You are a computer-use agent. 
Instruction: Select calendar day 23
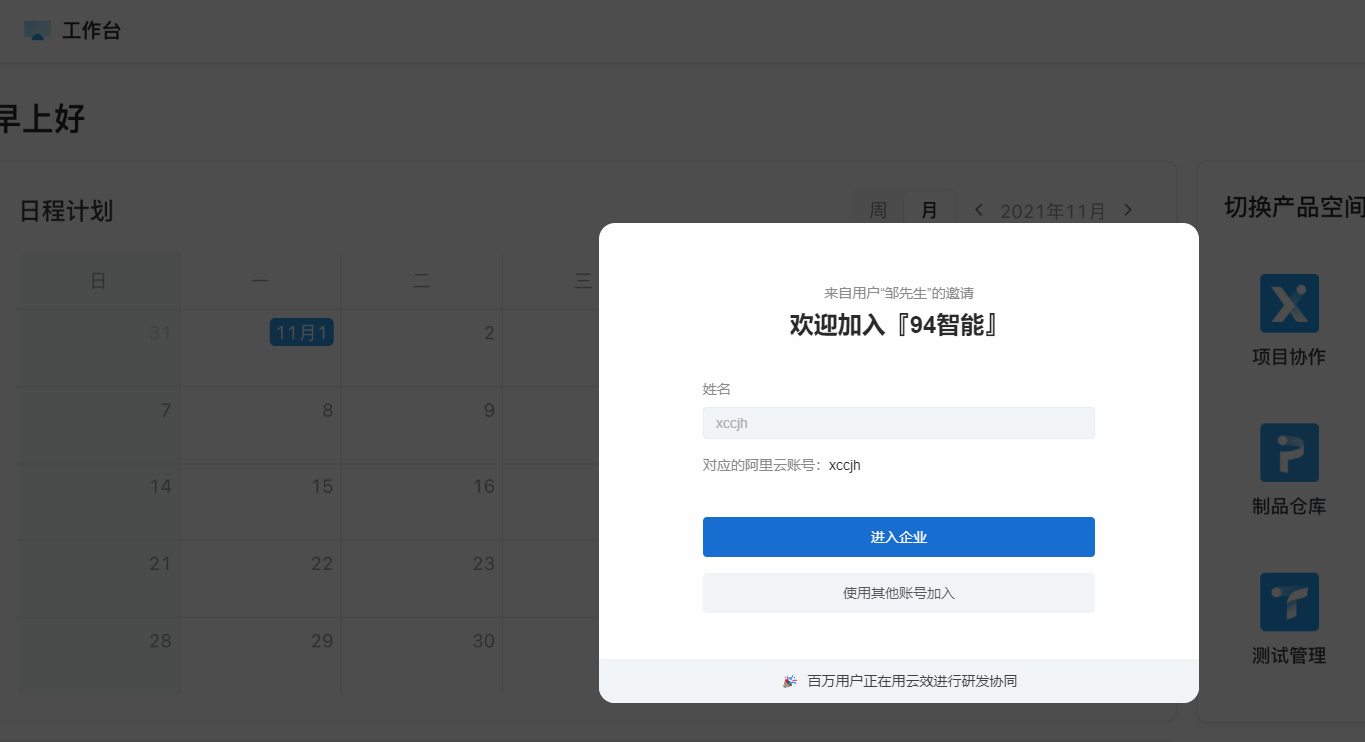tap(484, 564)
